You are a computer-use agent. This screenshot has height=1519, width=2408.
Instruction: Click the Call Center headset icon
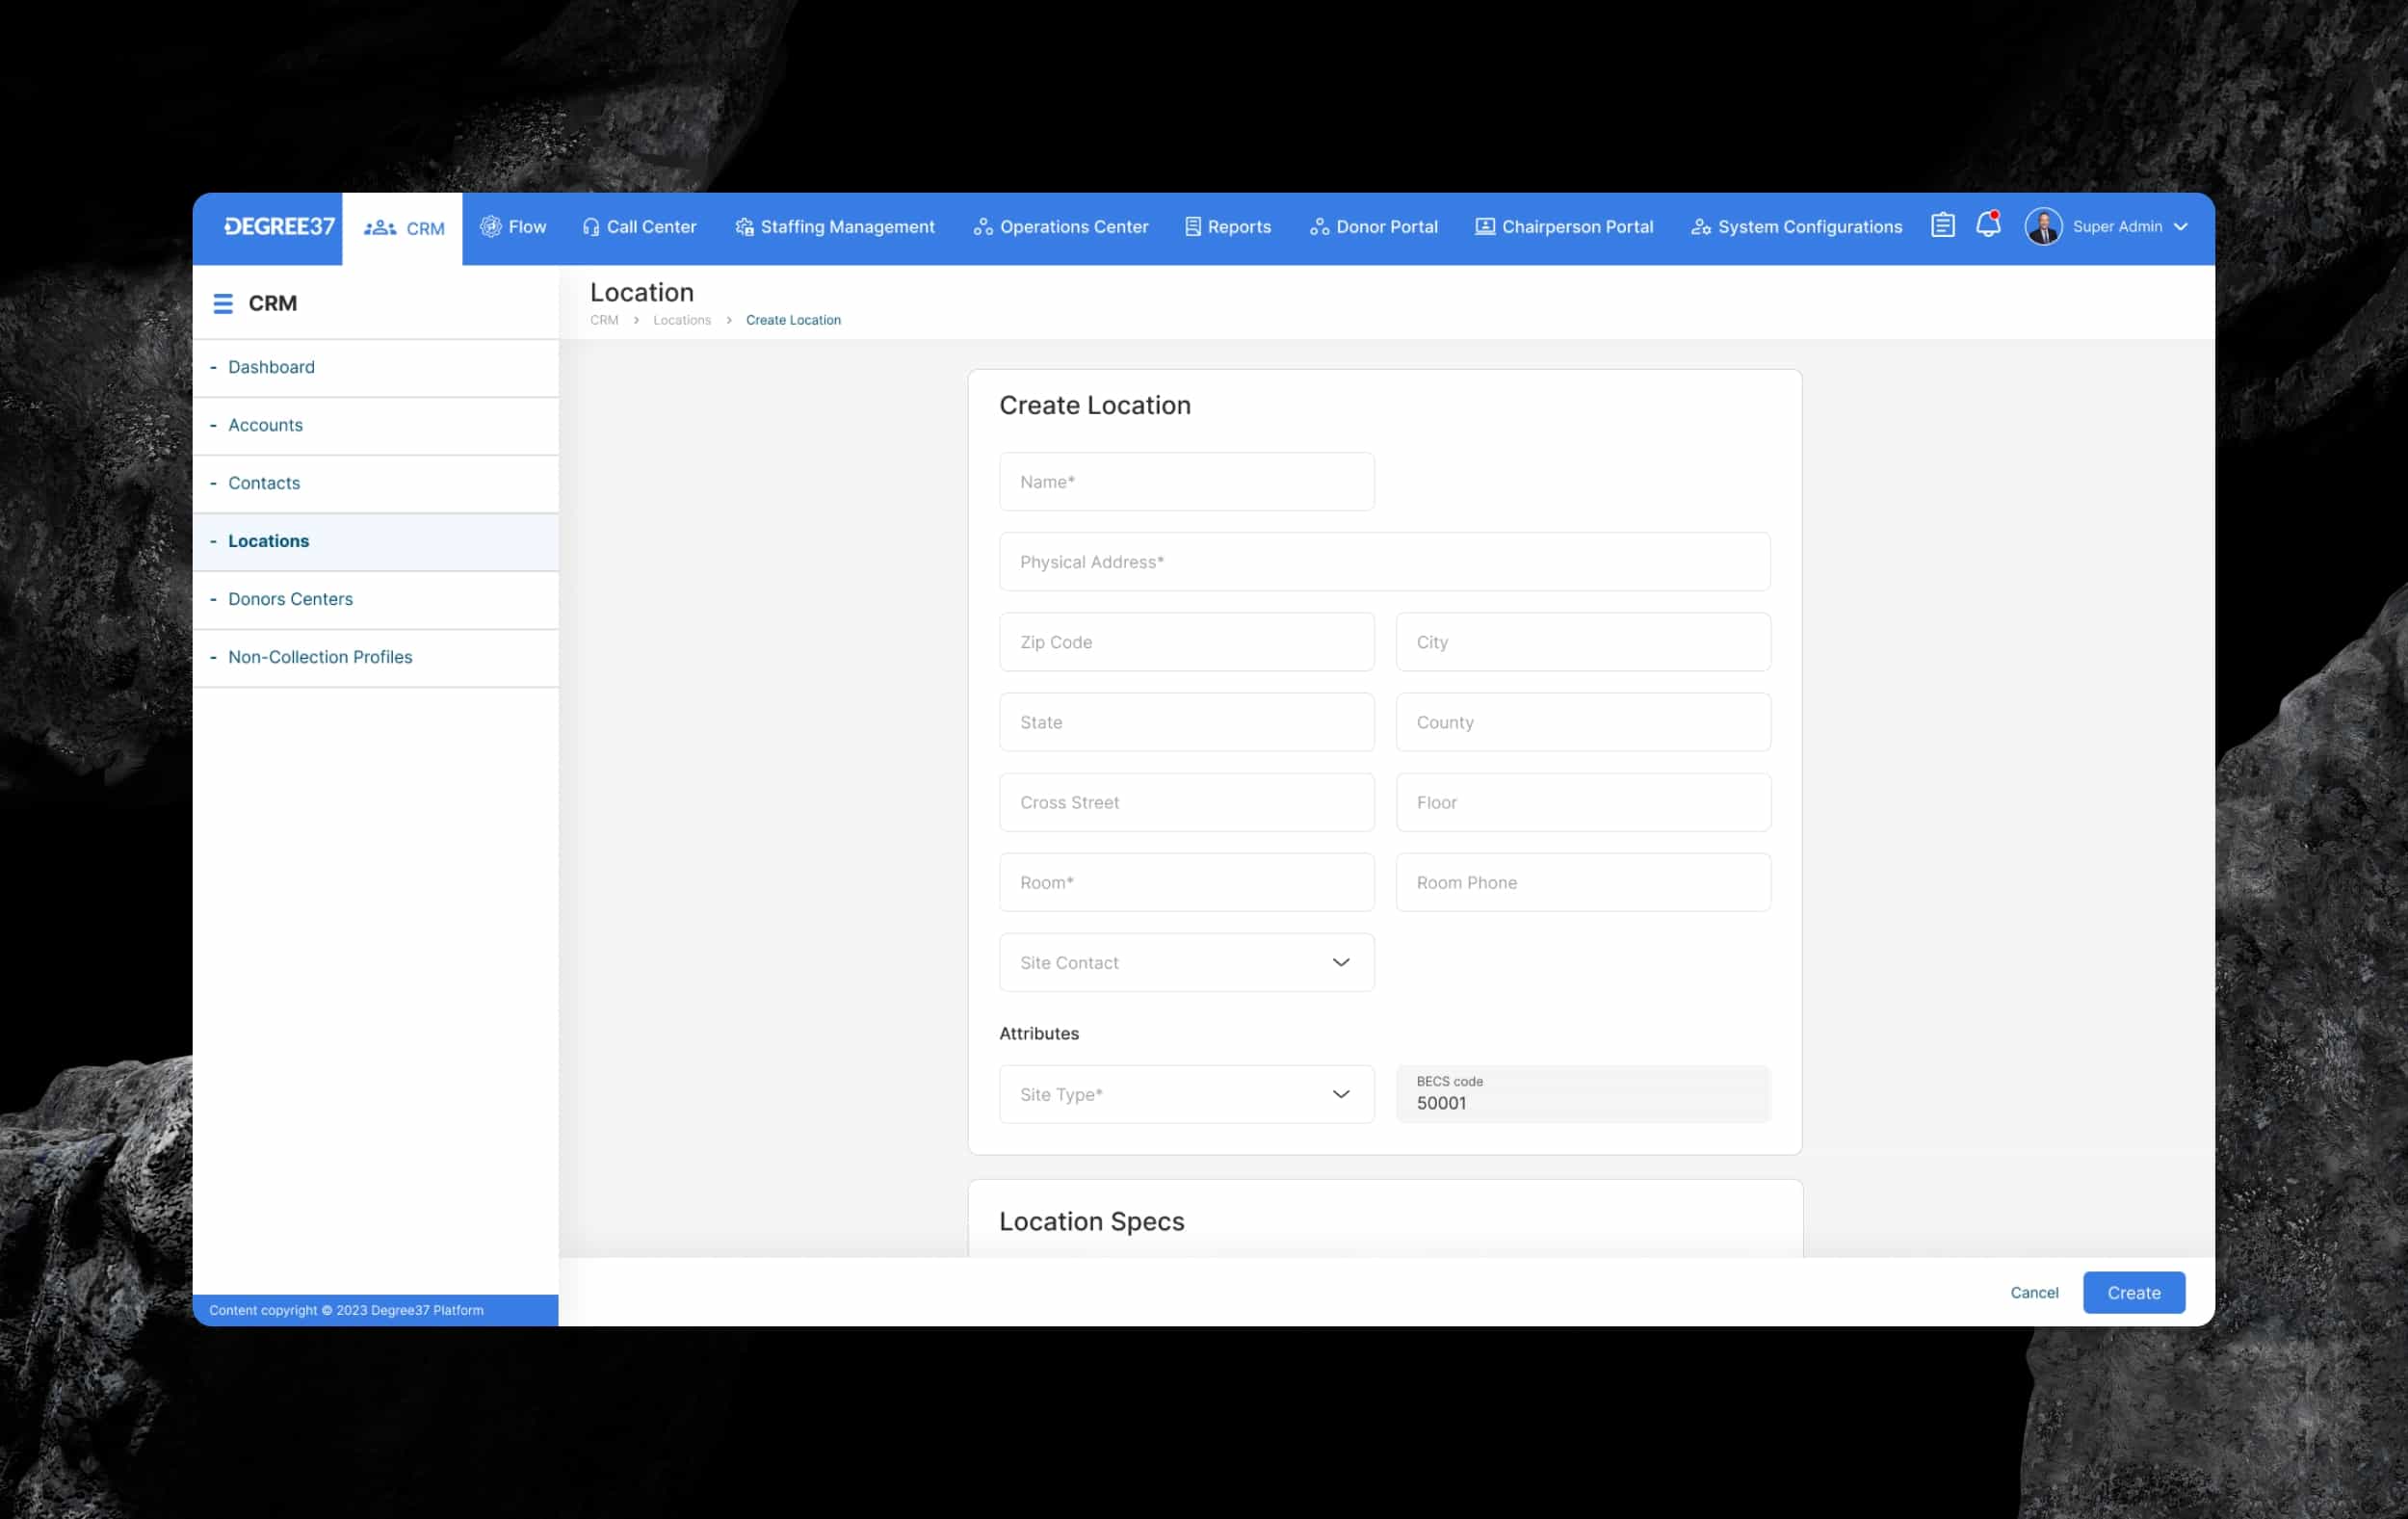point(590,228)
